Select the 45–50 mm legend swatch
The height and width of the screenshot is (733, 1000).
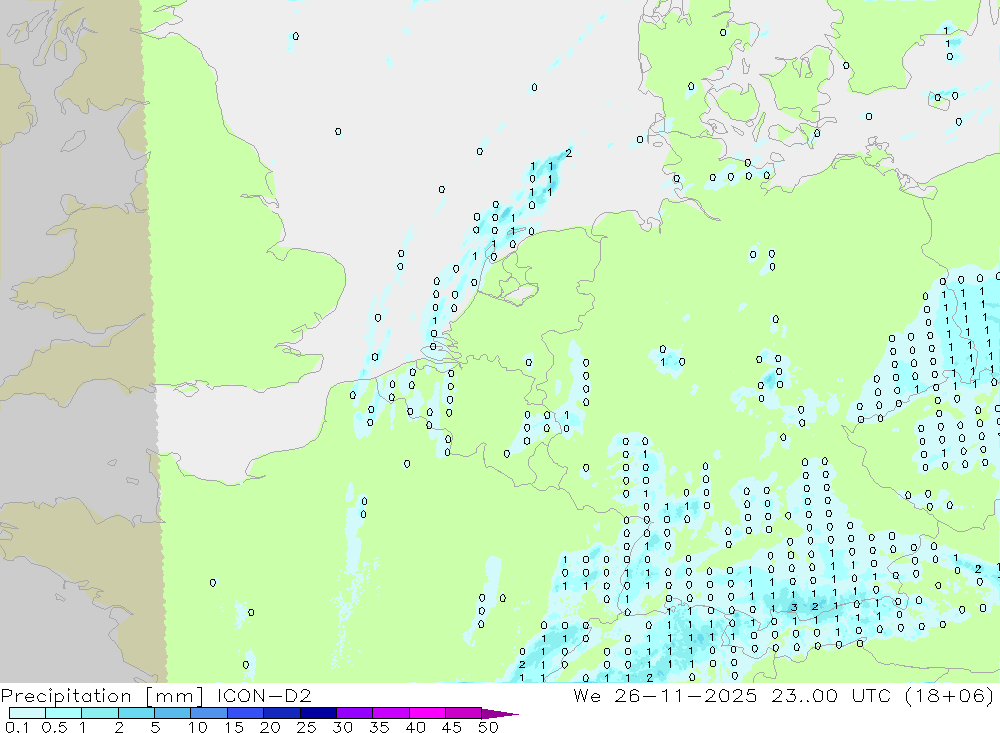(464, 713)
